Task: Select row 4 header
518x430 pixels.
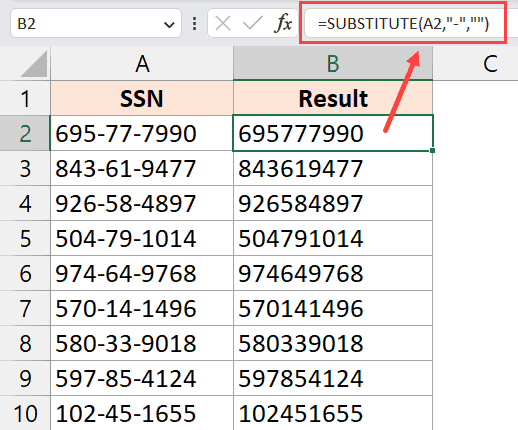Action: click(25, 203)
